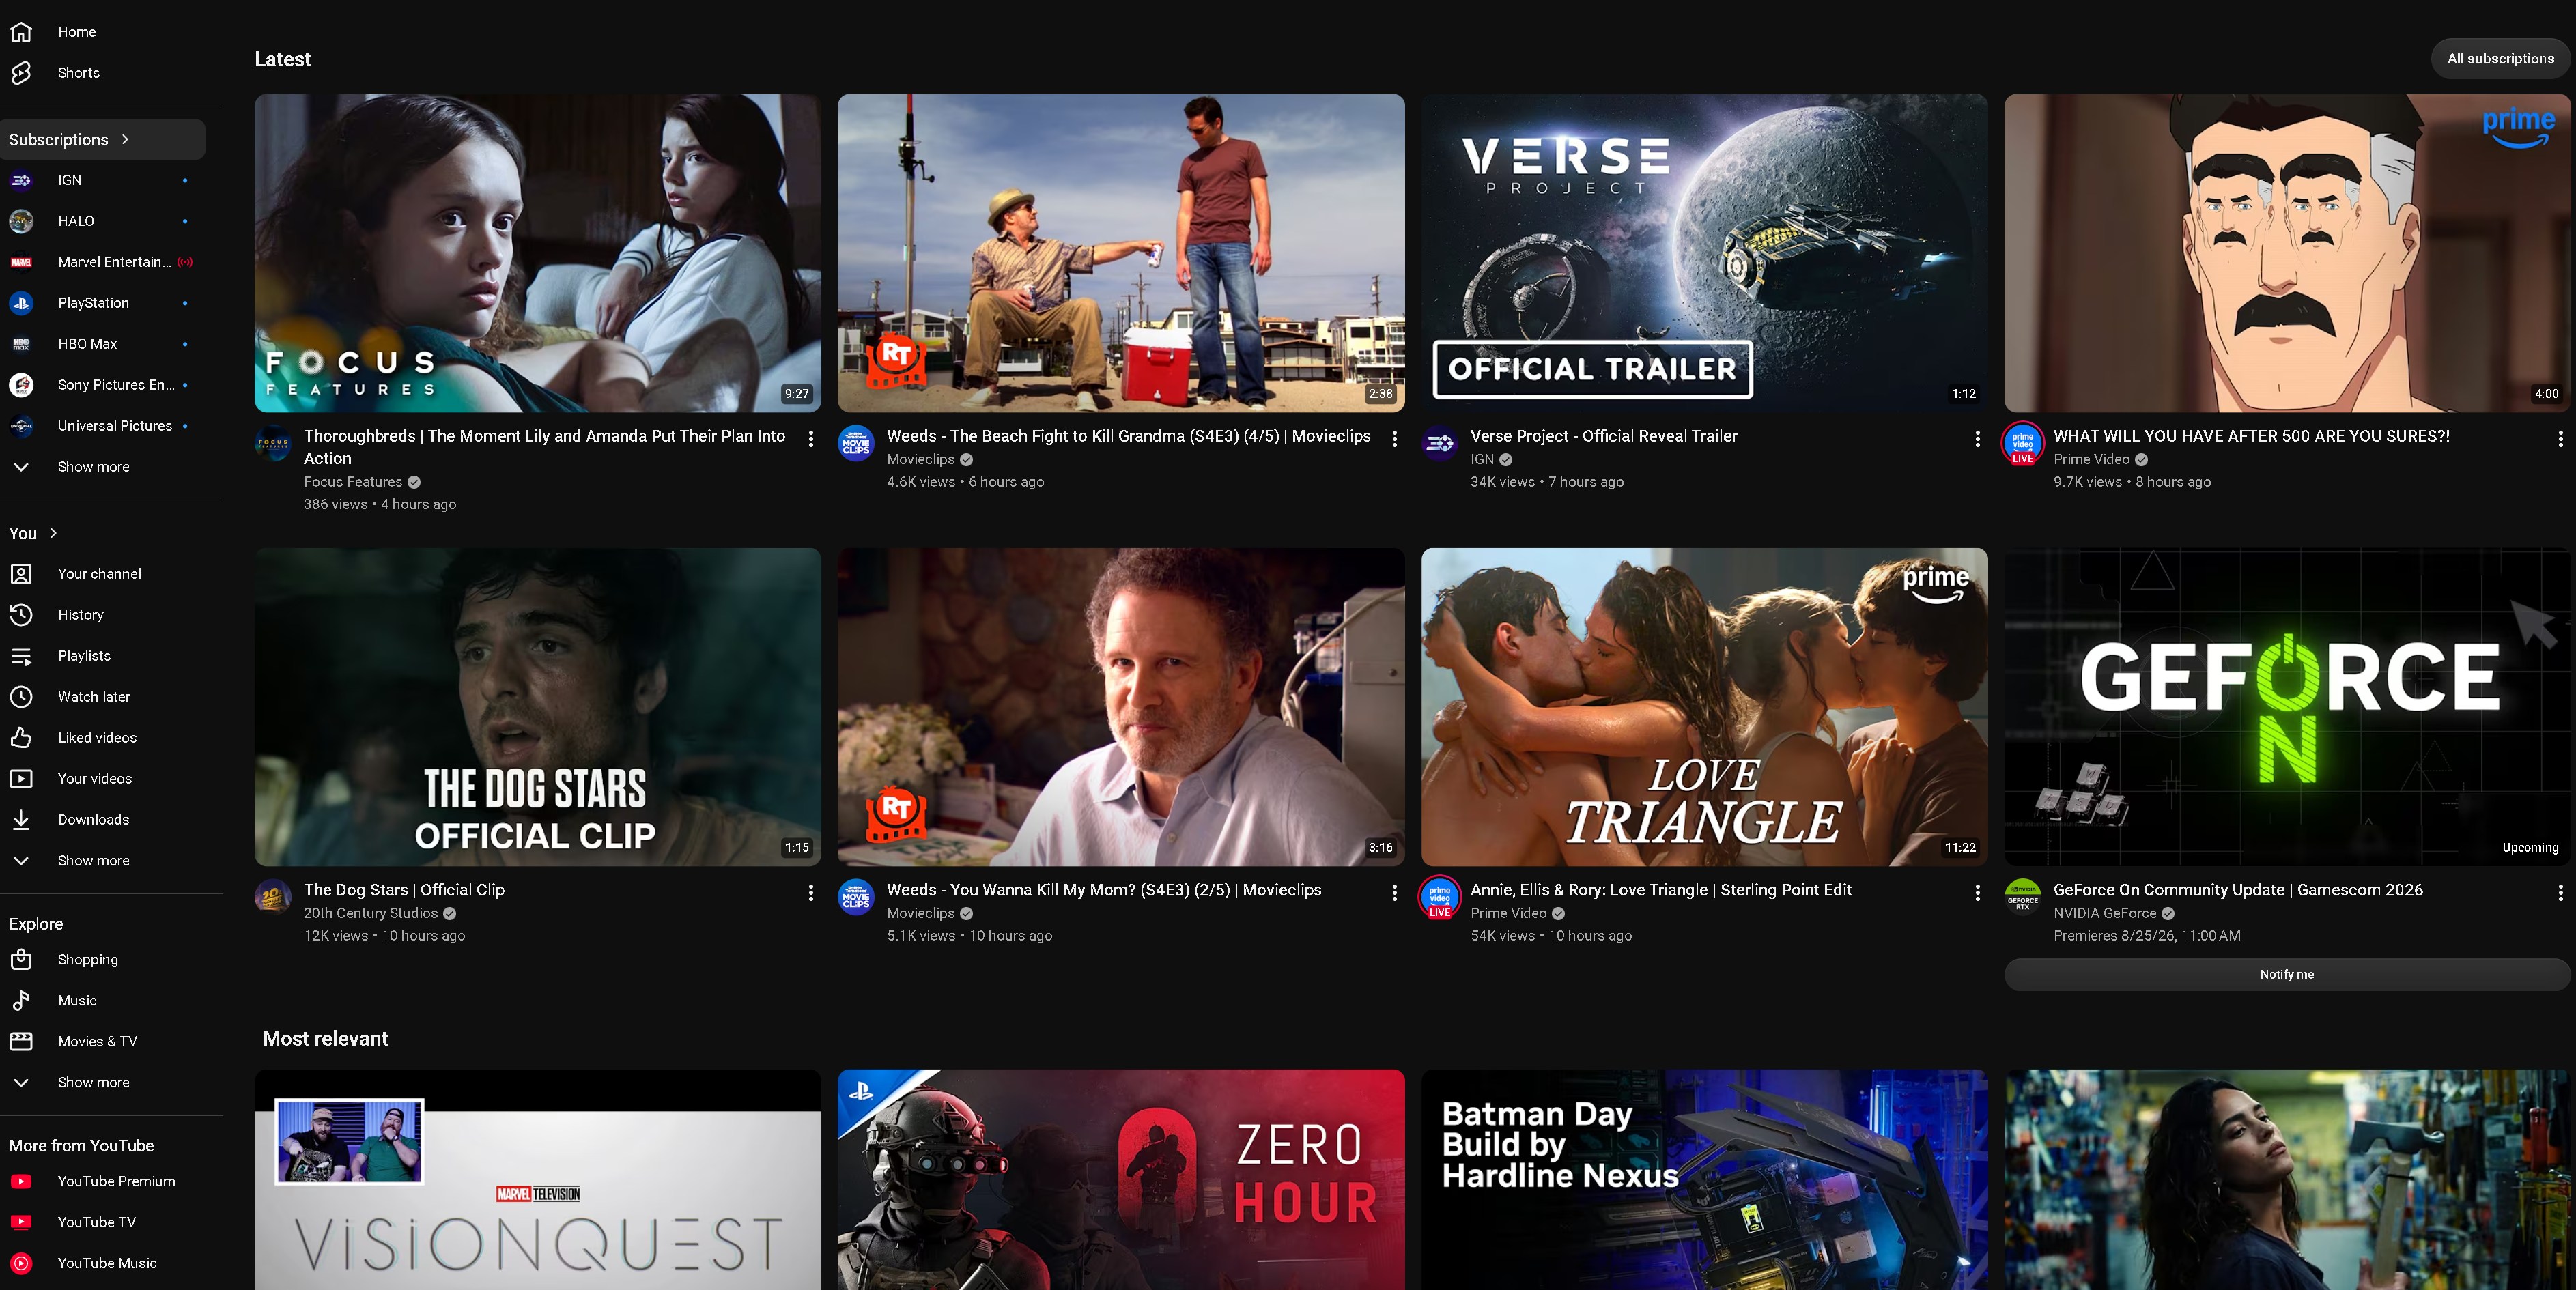Click the Playlists list icon
The width and height of the screenshot is (2576, 1290).
click(21, 656)
